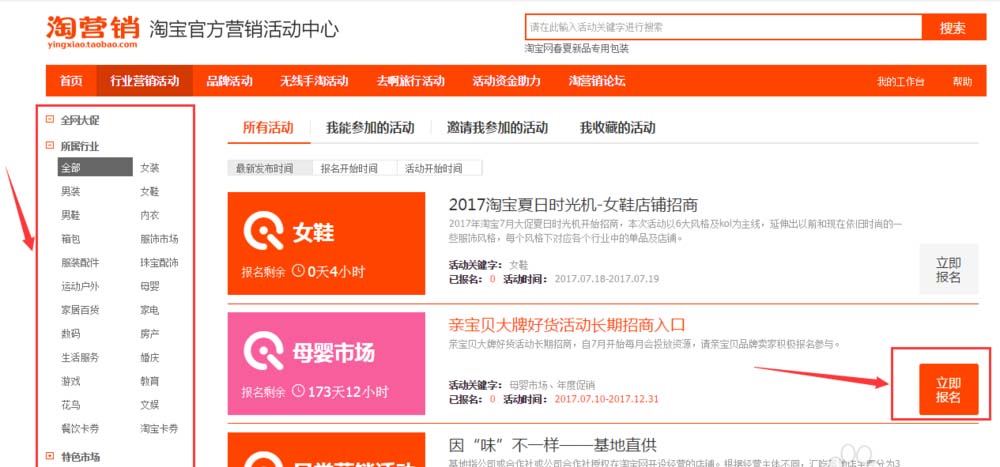Select 文娱 in the industry filter
The width and height of the screenshot is (1000, 467).
click(x=150, y=404)
